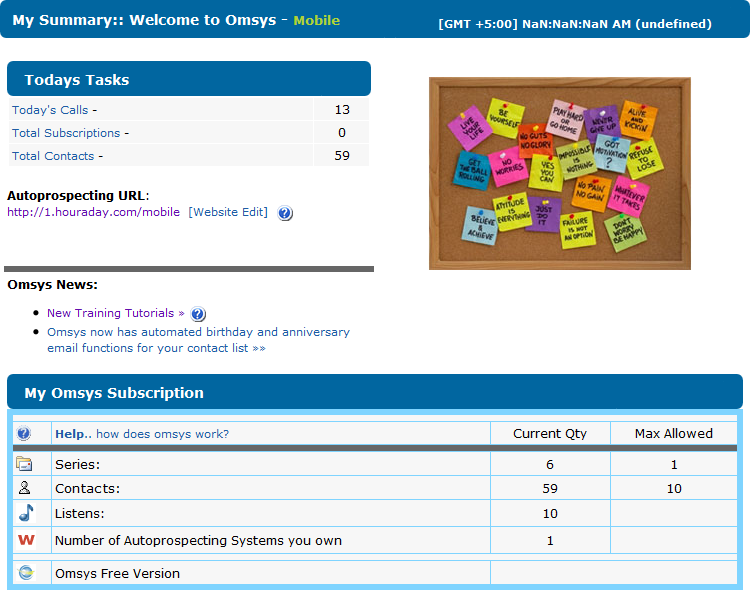Image resolution: width=750 pixels, height=597 pixels.
Task: Click the Omsys News: heading
Action: pyautogui.click(x=53, y=285)
